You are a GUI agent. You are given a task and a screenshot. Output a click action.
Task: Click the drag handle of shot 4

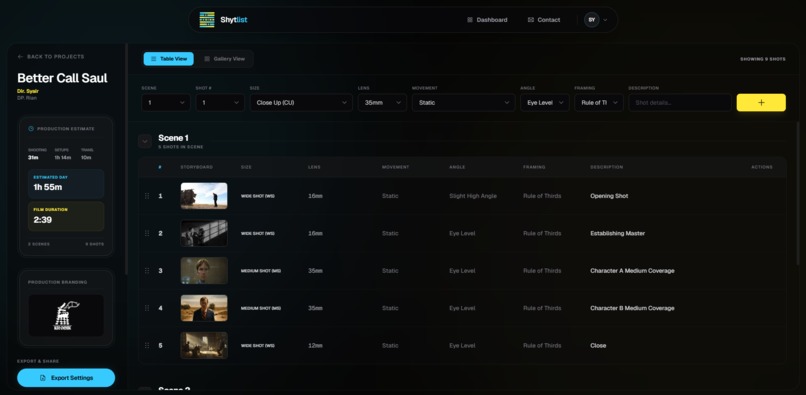[147, 308]
